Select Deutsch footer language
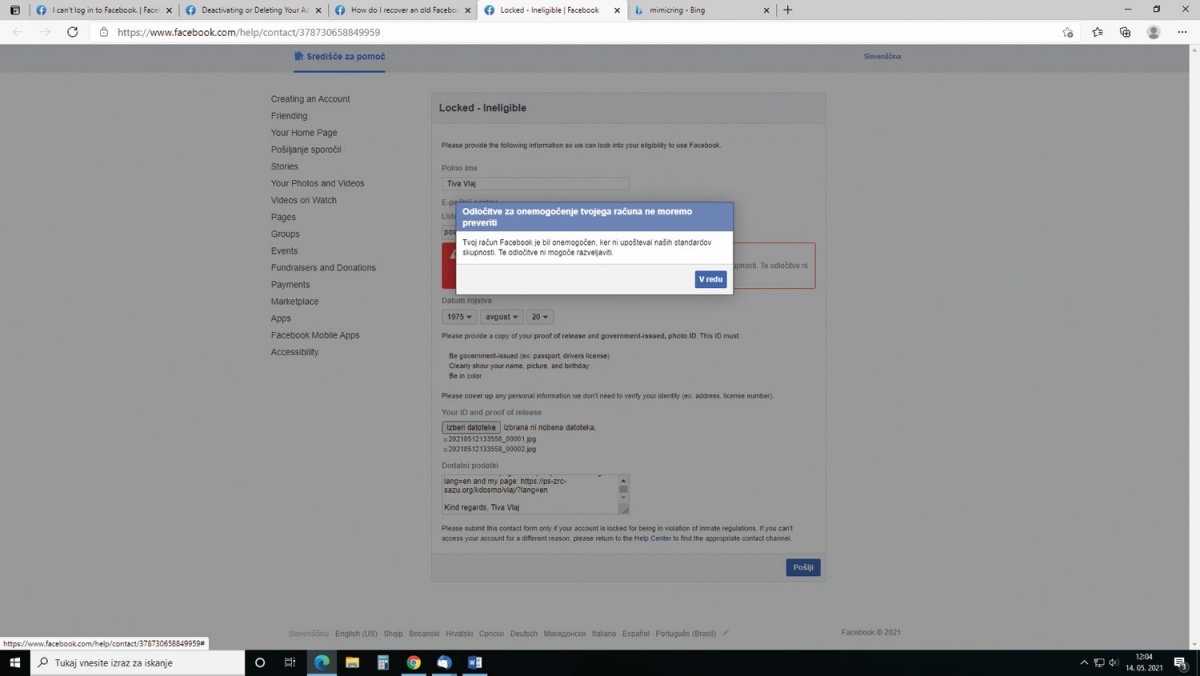This screenshot has height=676, width=1200. pyautogui.click(x=524, y=633)
